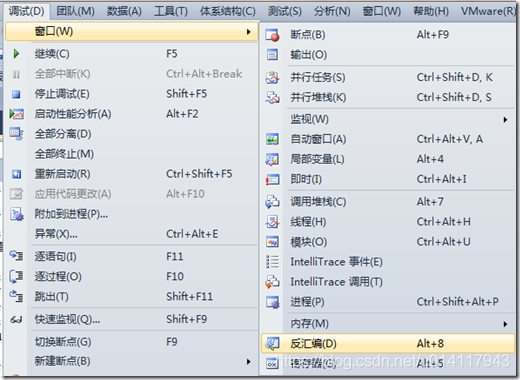This screenshot has height=380, width=520.
Task: Click the 断点 red dot icon
Action: 272,35
